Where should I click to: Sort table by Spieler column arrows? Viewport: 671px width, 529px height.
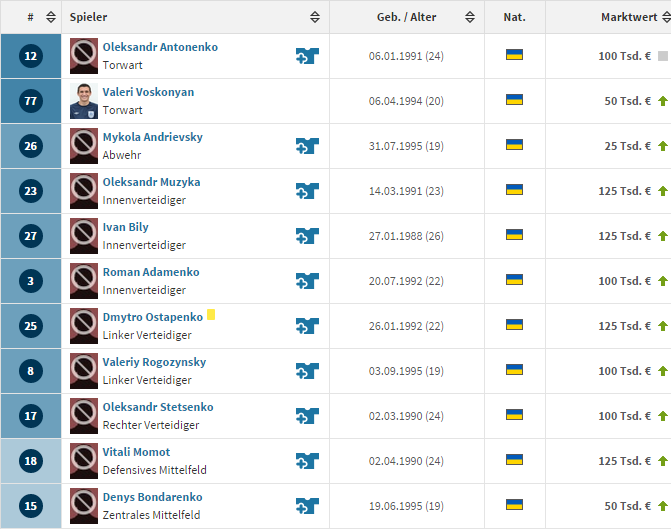coord(315,18)
